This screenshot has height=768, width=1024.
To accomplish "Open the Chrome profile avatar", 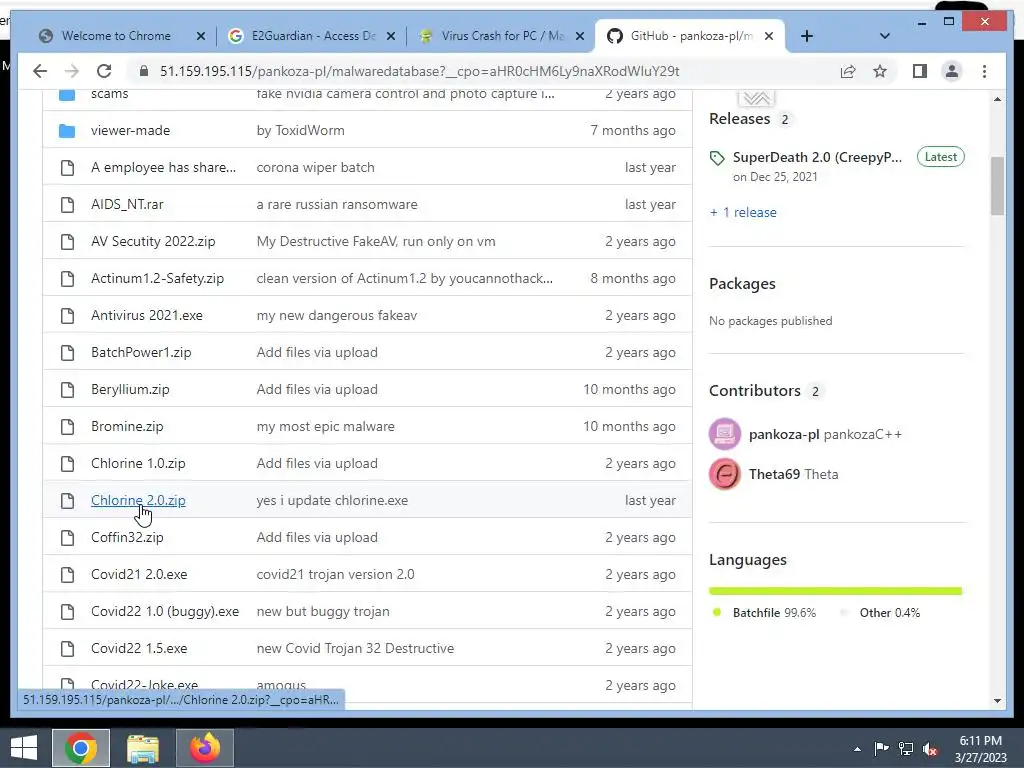I will point(952,71).
